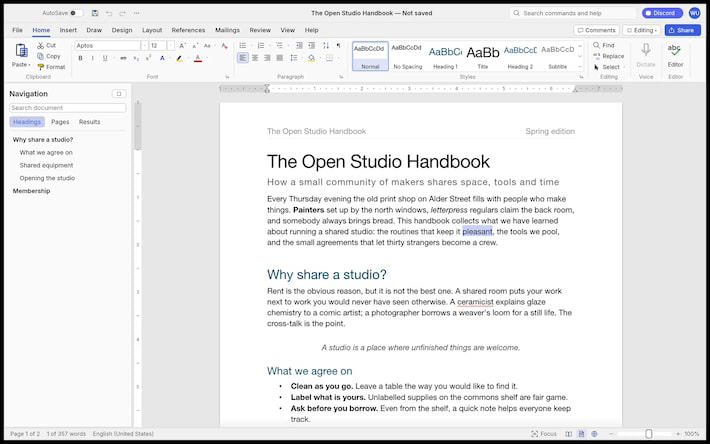Open the Editing mode dropdown
Image resolution: width=710 pixels, height=444 pixels.
tap(641, 30)
